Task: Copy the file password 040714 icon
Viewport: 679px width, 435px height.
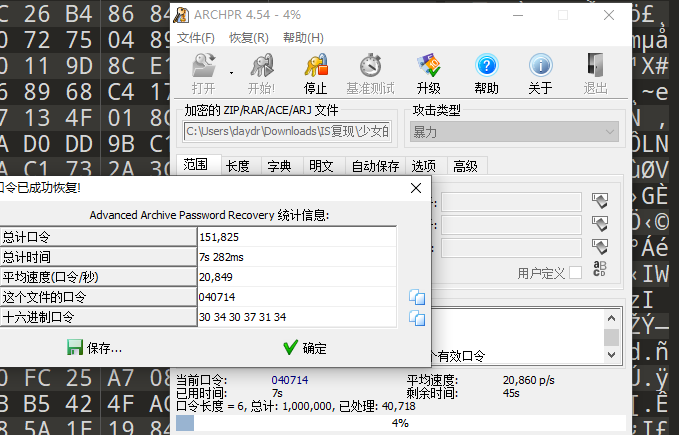Action: click(417, 297)
